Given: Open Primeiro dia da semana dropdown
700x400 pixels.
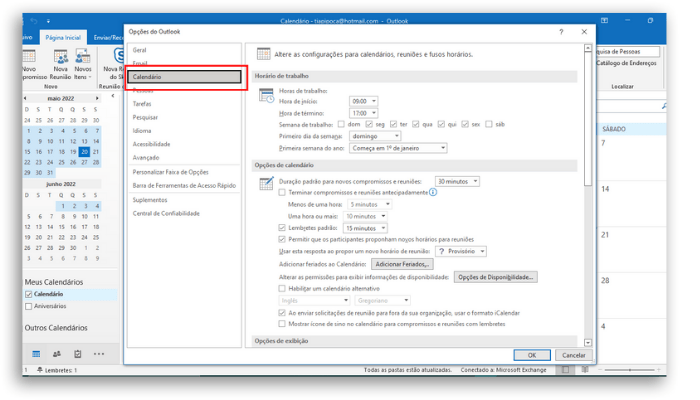Looking at the screenshot, I should [375, 136].
